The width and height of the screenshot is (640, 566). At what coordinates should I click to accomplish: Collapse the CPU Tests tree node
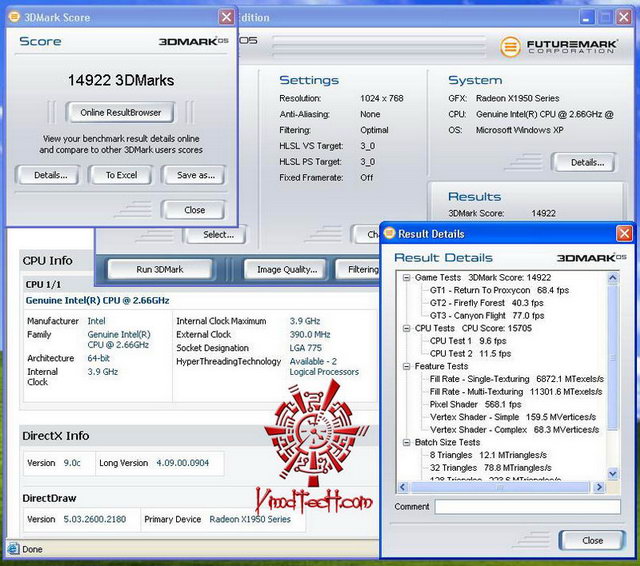[x=406, y=329]
